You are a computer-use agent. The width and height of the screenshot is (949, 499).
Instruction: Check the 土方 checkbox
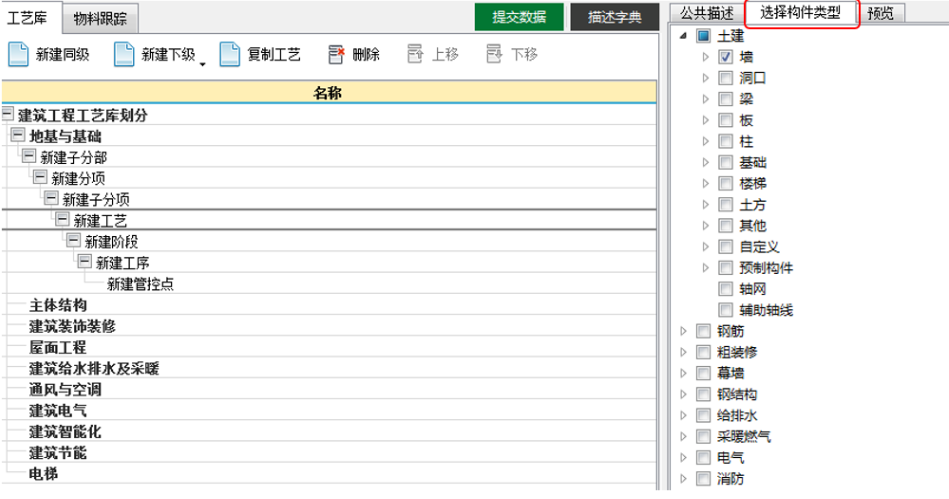coord(726,205)
